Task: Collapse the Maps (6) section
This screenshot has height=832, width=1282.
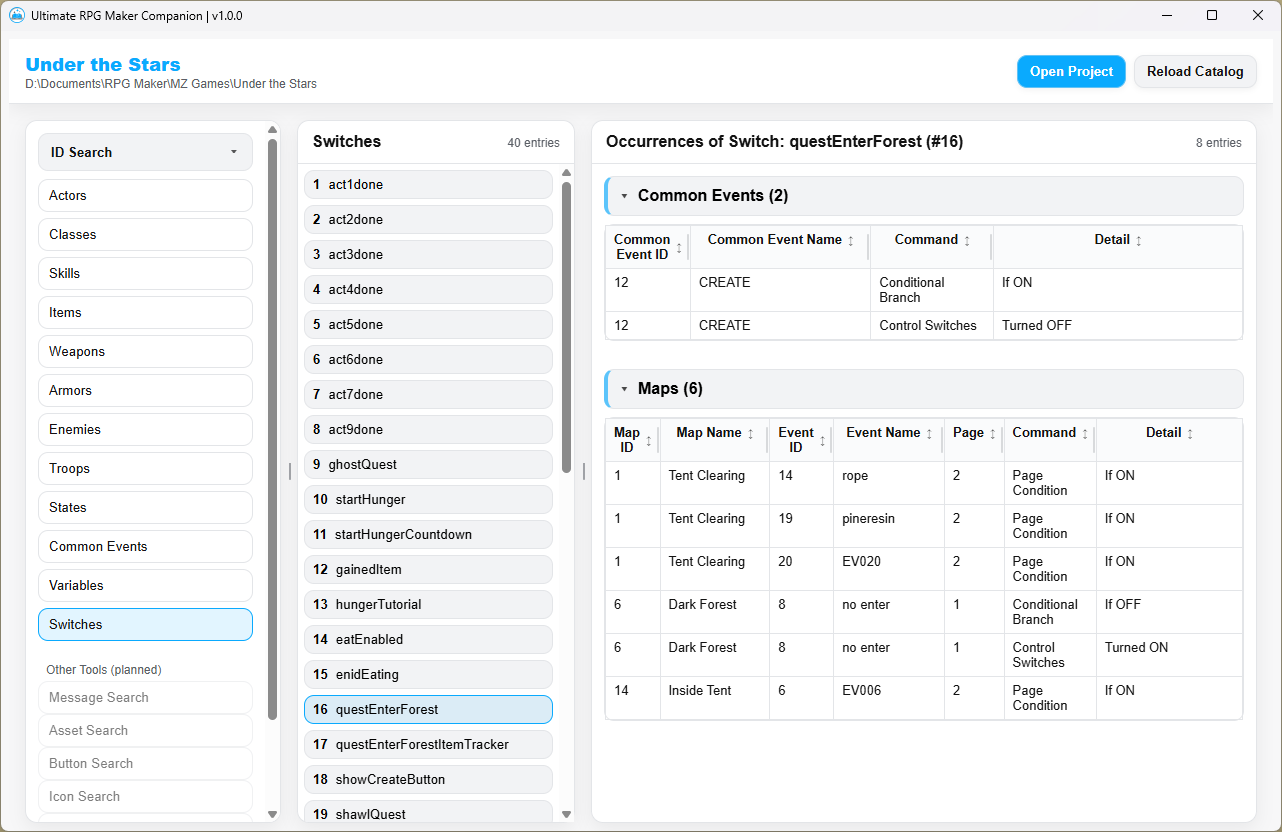Action: coord(625,389)
